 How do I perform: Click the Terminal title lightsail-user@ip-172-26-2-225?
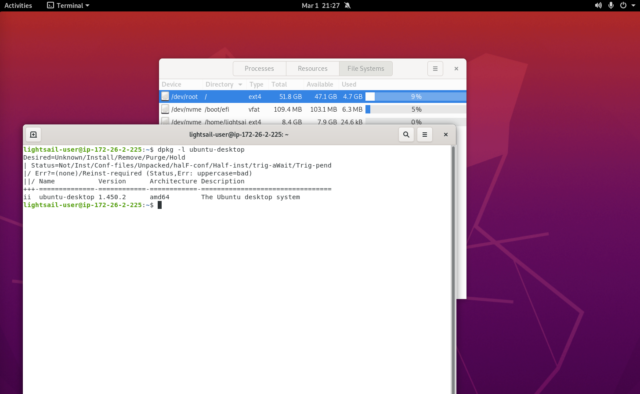coord(239,134)
